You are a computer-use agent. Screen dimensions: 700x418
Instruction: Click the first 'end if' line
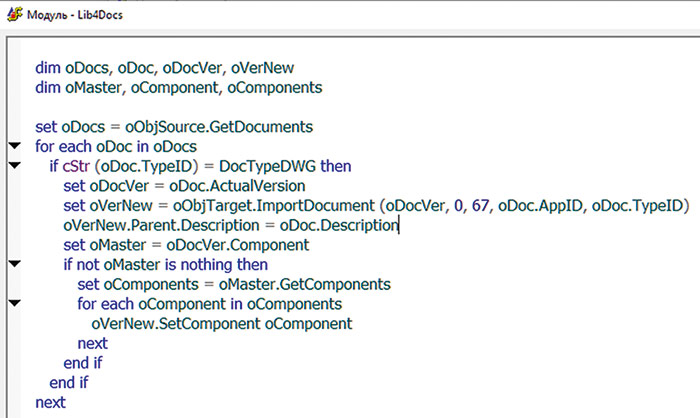pos(83,363)
